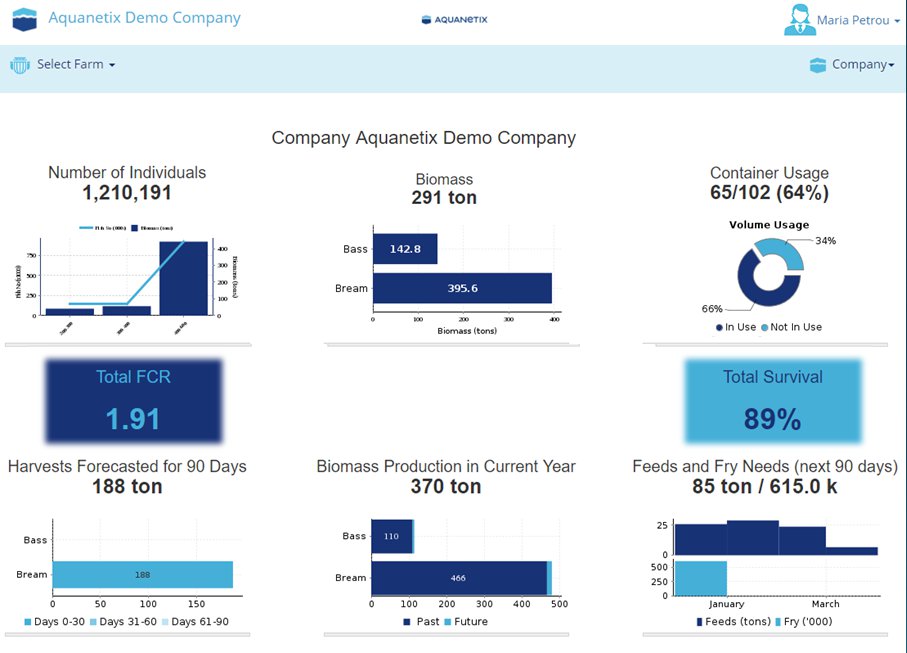Click the 89% survival value
The width and height of the screenshot is (907, 653).
773,419
